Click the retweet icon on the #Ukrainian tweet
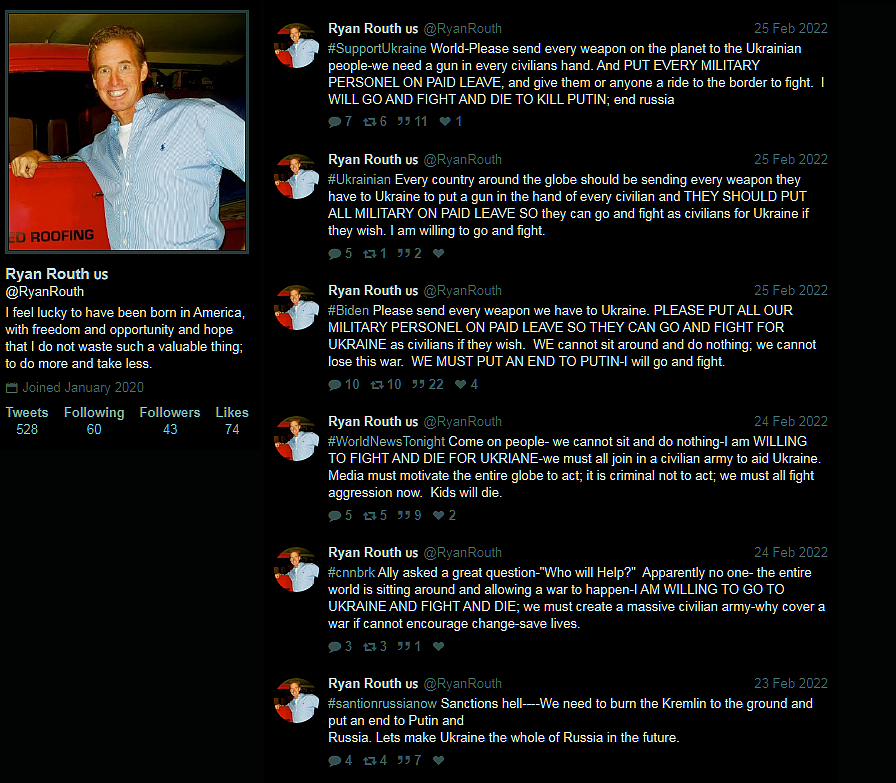 coord(370,253)
